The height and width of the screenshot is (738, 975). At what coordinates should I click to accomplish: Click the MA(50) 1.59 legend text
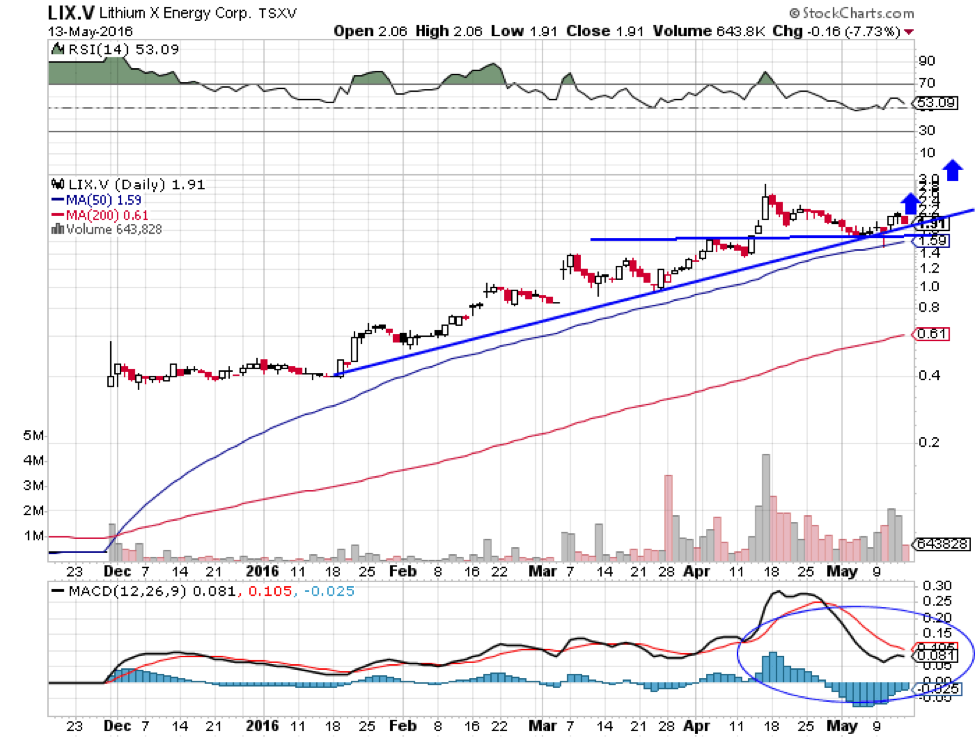pos(103,200)
